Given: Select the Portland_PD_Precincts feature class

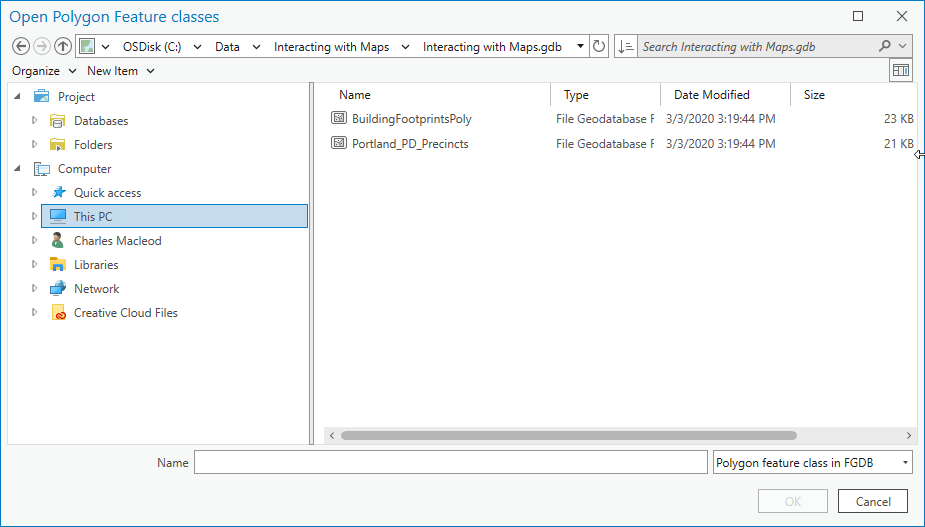Looking at the screenshot, I should pos(410,144).
